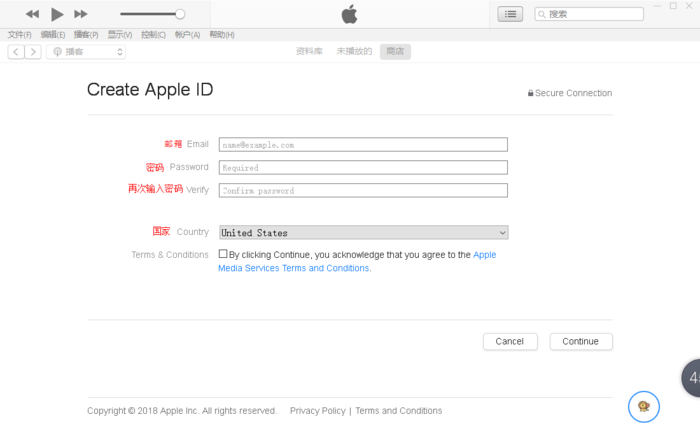Switch to the 商店 tab

coord(395,51)
